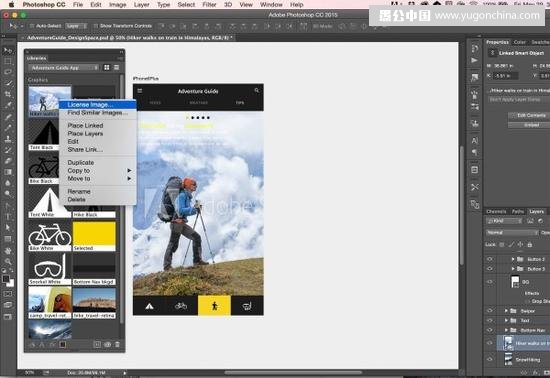The image size is (550, 378).
Task: Hide the Button 3 layer group
Action: (x=490, y=269)
